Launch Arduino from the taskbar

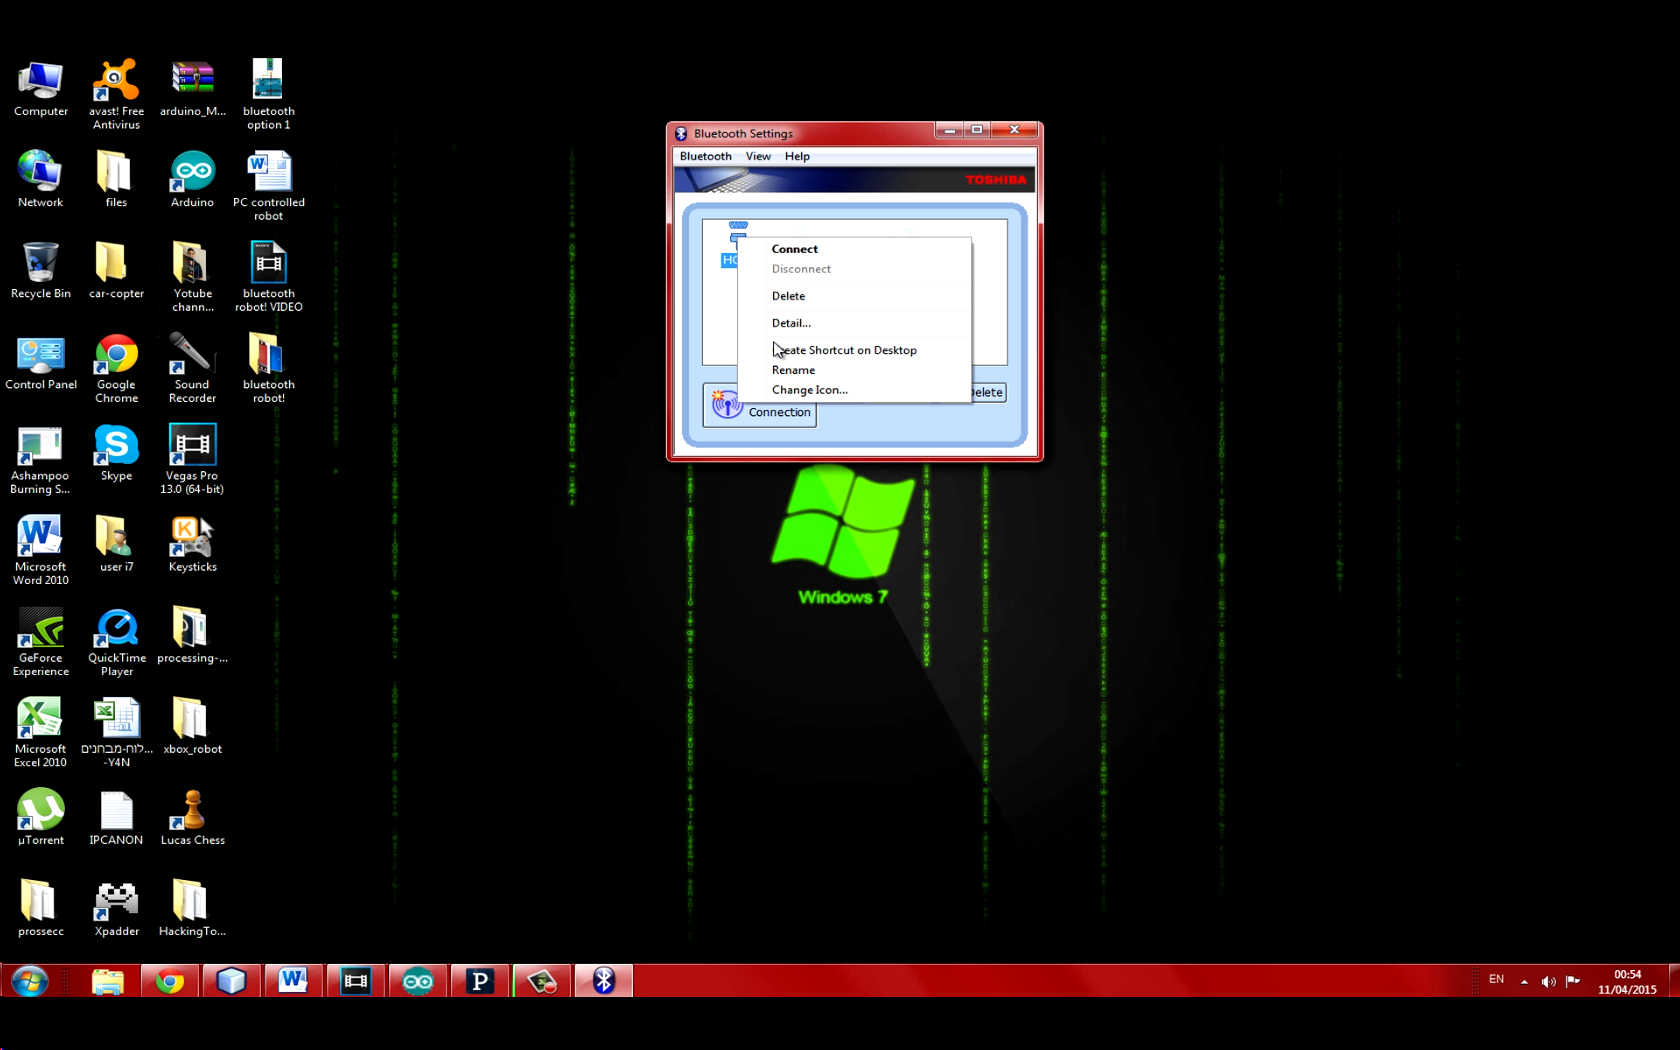coord(417,981)
